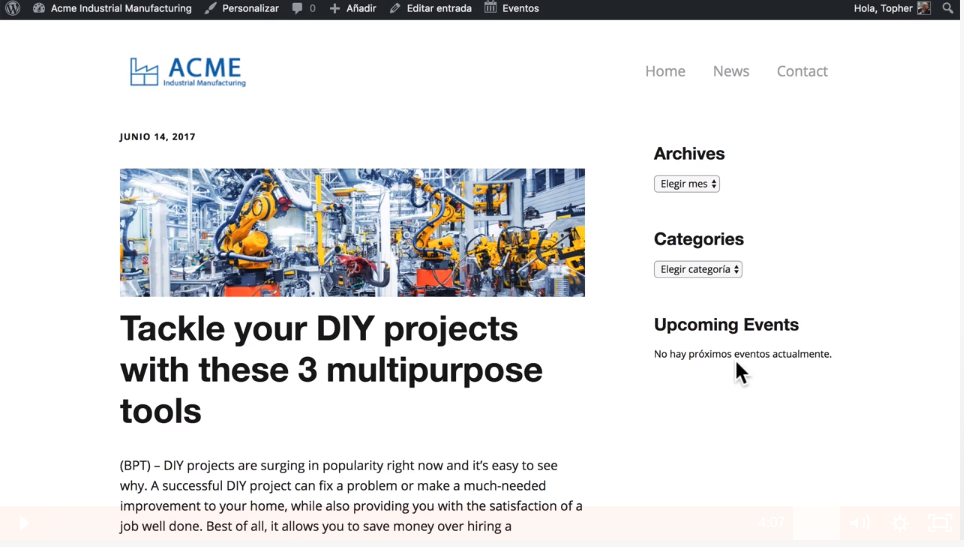Go to the Home page link
This screenshot has height=547, width=964.
point(665,71)
